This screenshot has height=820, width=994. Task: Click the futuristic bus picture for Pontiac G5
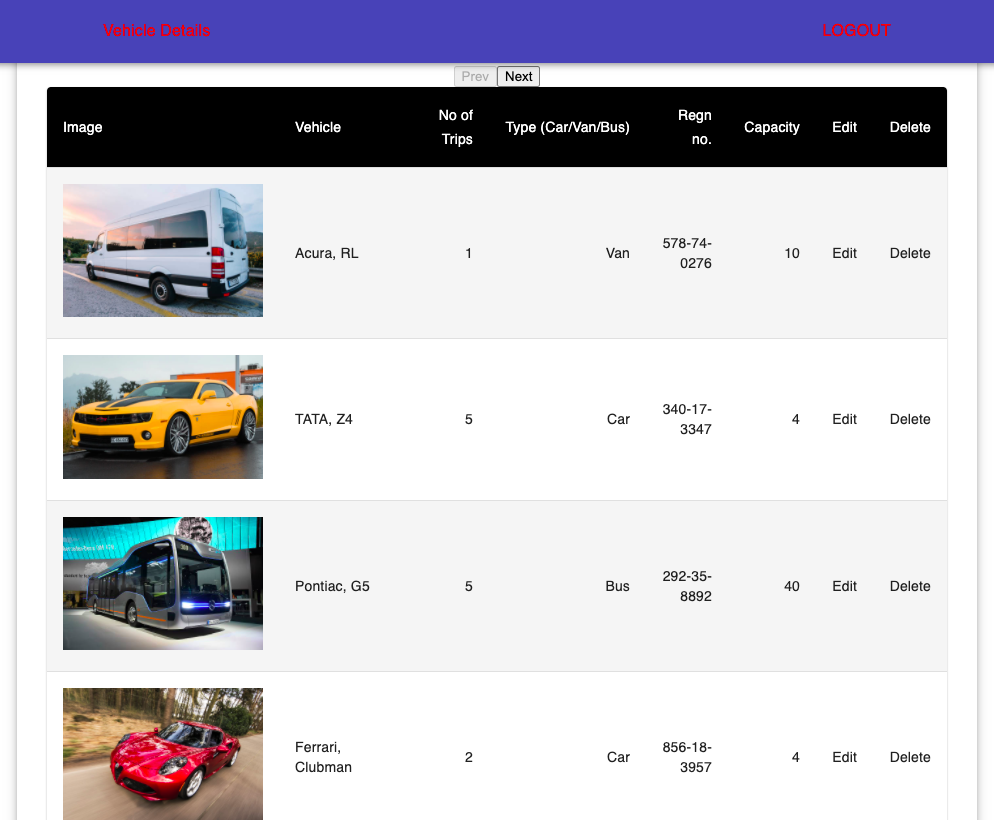click(162, 583)
